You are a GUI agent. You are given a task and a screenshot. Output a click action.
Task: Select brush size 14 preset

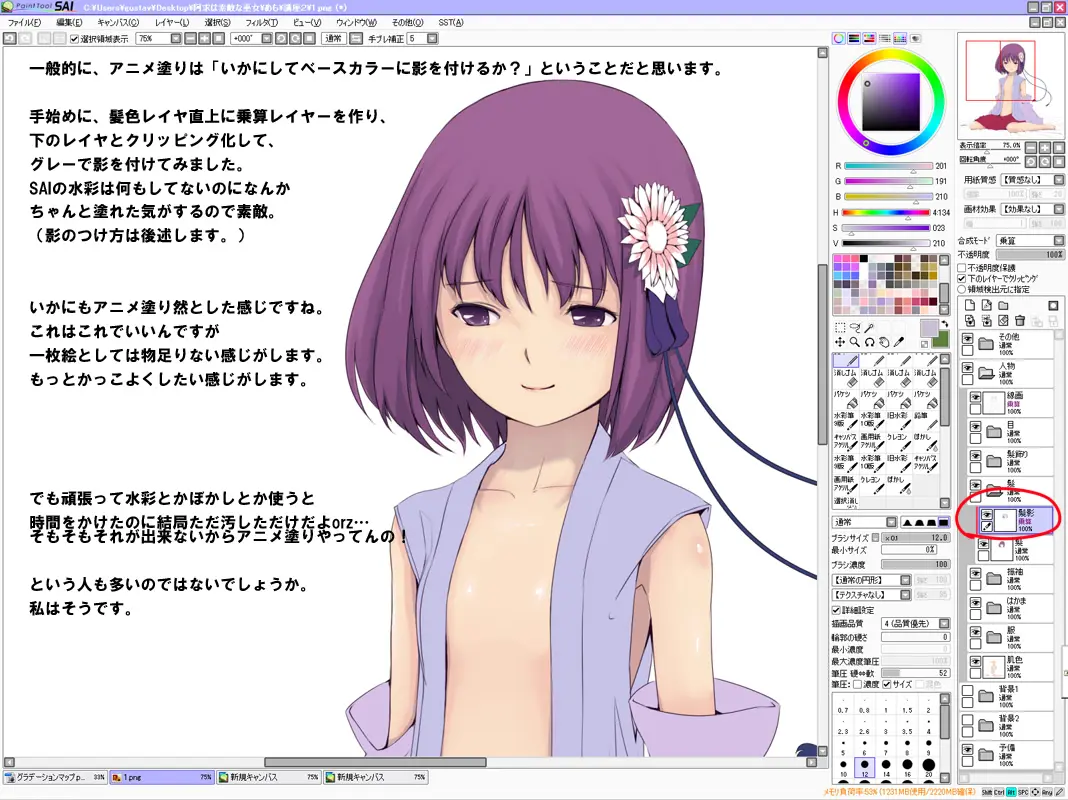886,767
